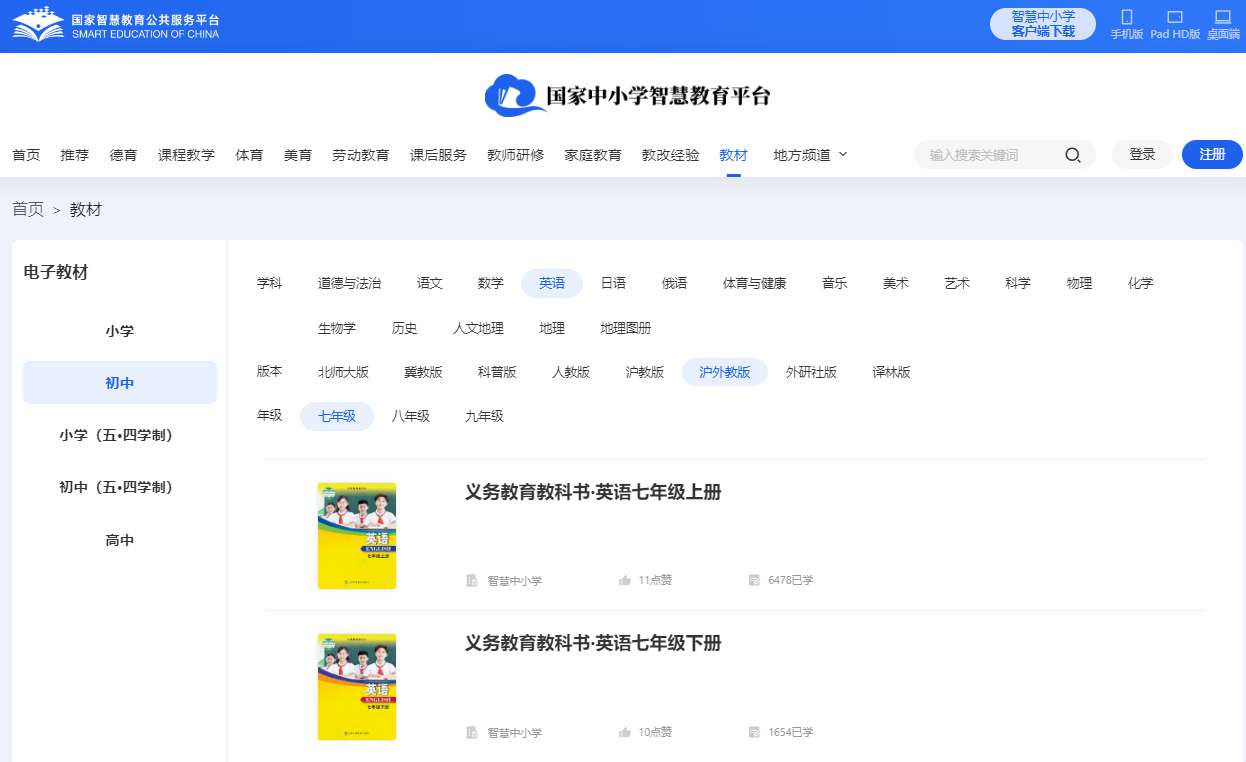Expand the 地方频道 dropdown

810,155
